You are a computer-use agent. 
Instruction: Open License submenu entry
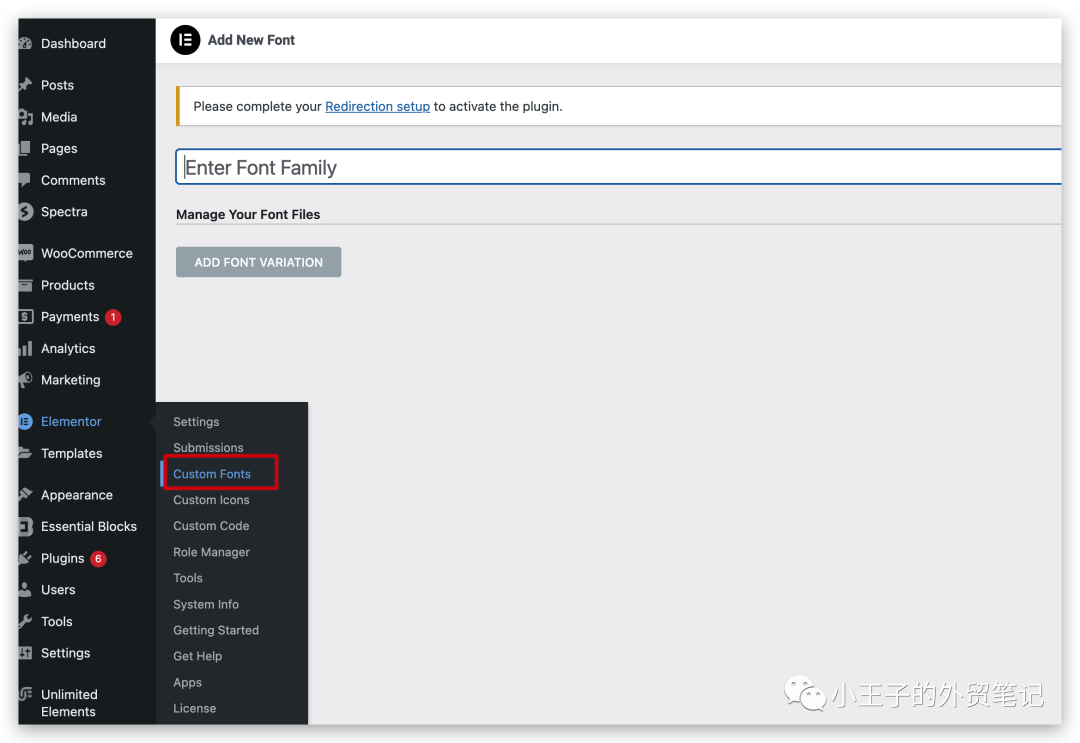195,708
